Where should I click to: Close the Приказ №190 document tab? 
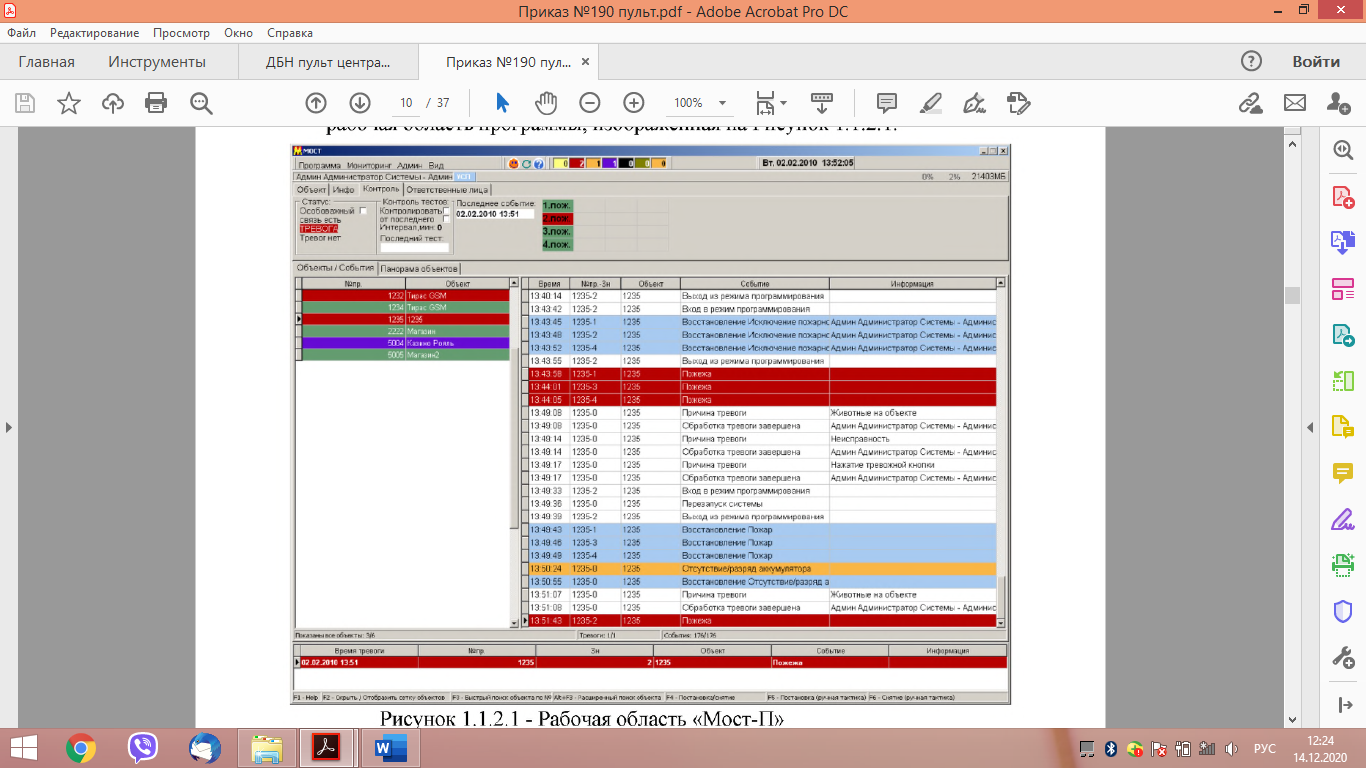pos(586,62)
